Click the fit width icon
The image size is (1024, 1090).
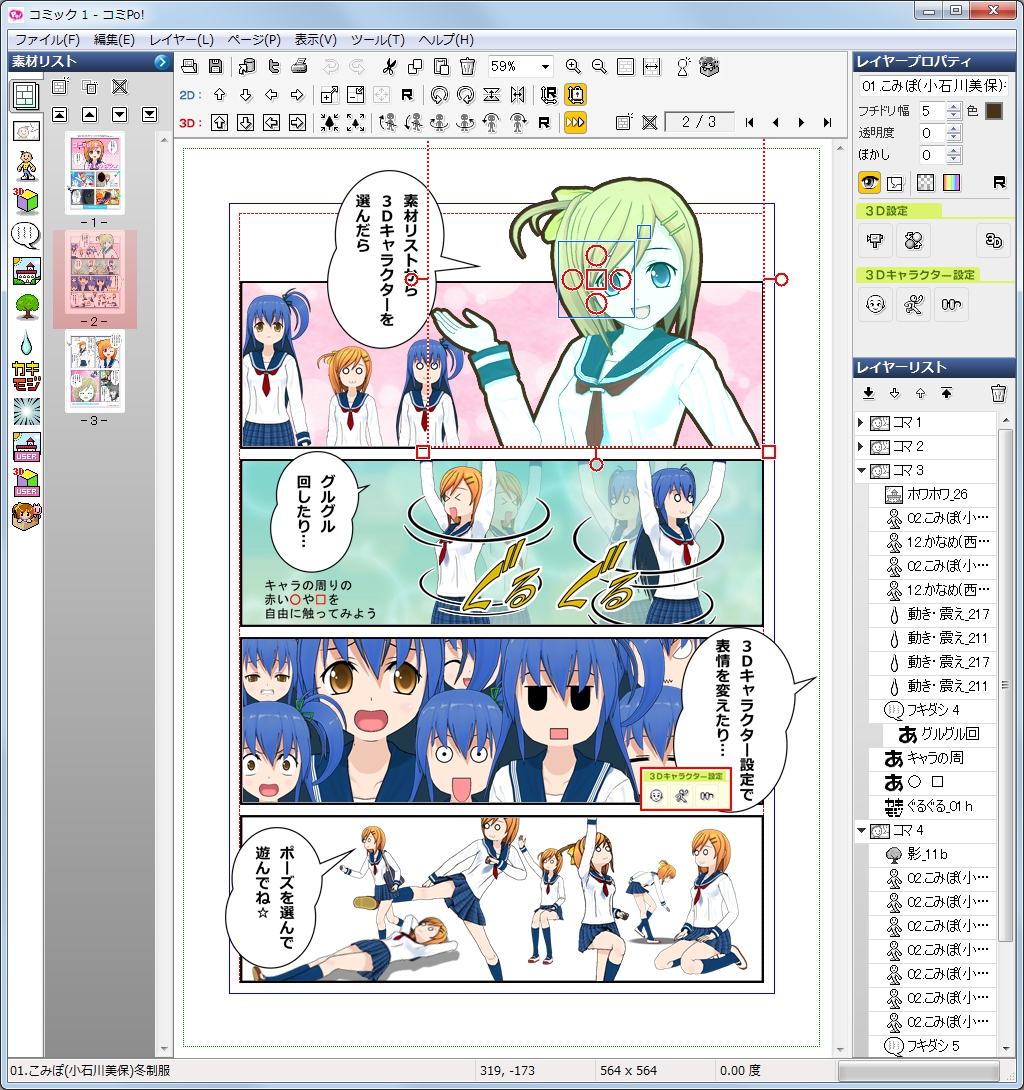pyautogui.click(x=651, y=67)
